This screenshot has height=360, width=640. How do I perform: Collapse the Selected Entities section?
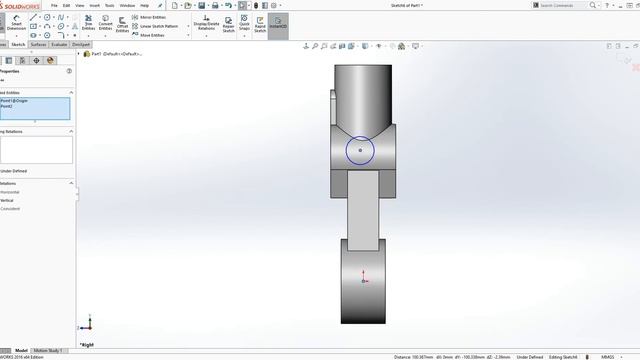[x=71, y=93]
